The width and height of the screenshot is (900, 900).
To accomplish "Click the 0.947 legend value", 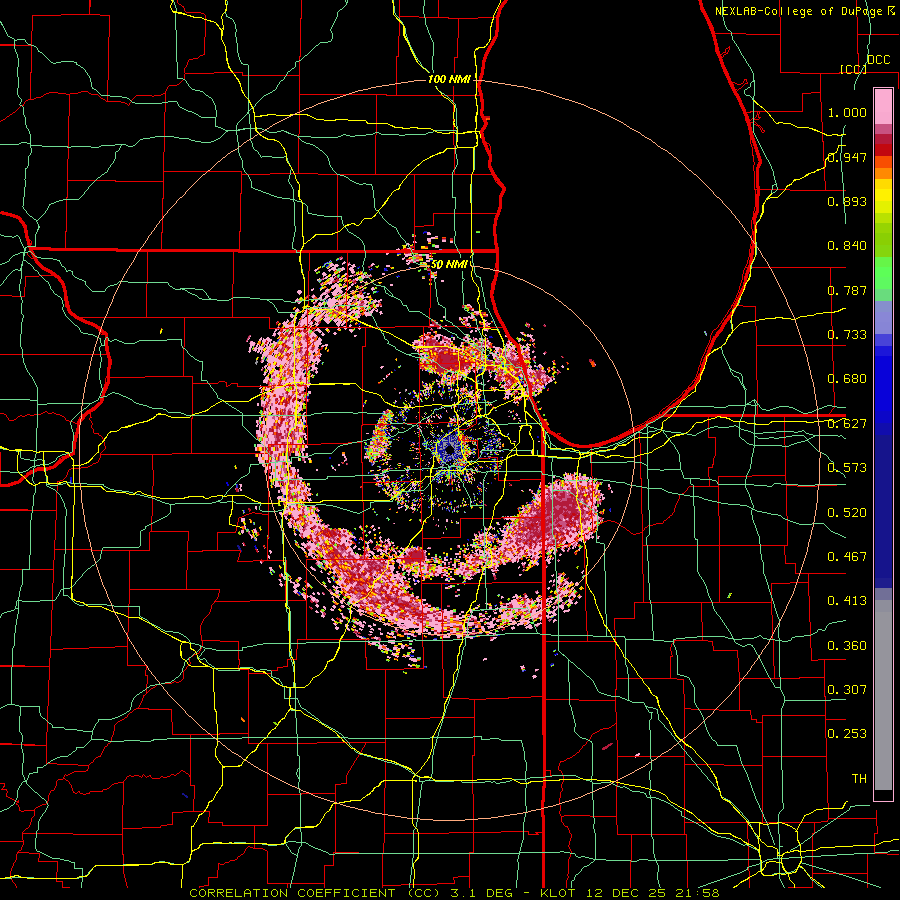I will pos(847,157).
